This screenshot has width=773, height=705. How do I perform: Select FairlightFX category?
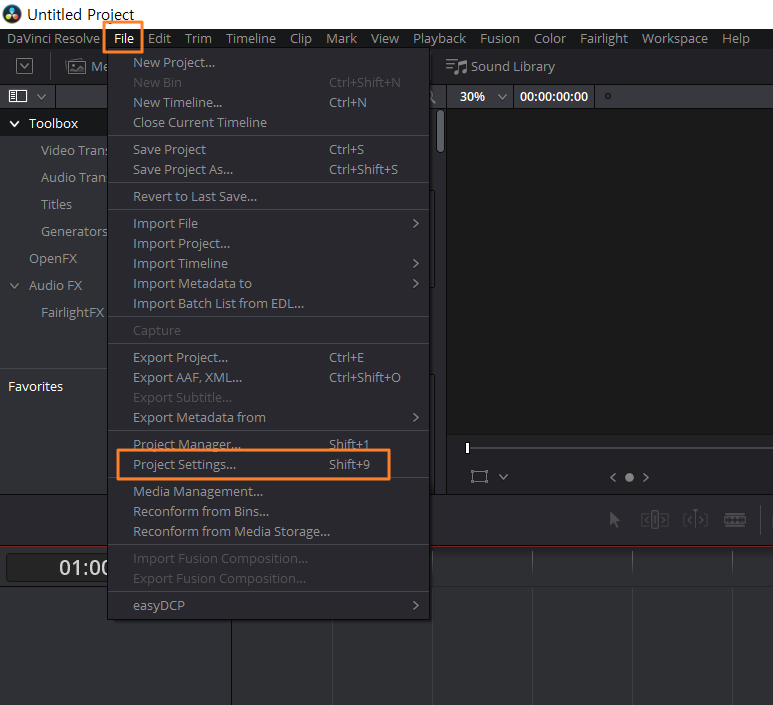point(72,313)
